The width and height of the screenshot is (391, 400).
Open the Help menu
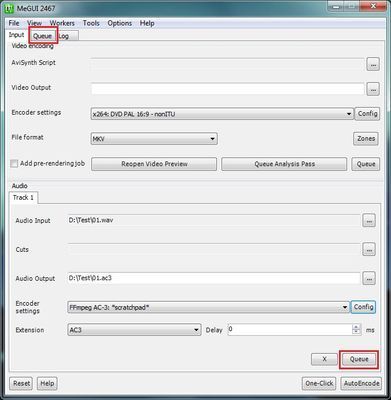(x=147, y=23)
